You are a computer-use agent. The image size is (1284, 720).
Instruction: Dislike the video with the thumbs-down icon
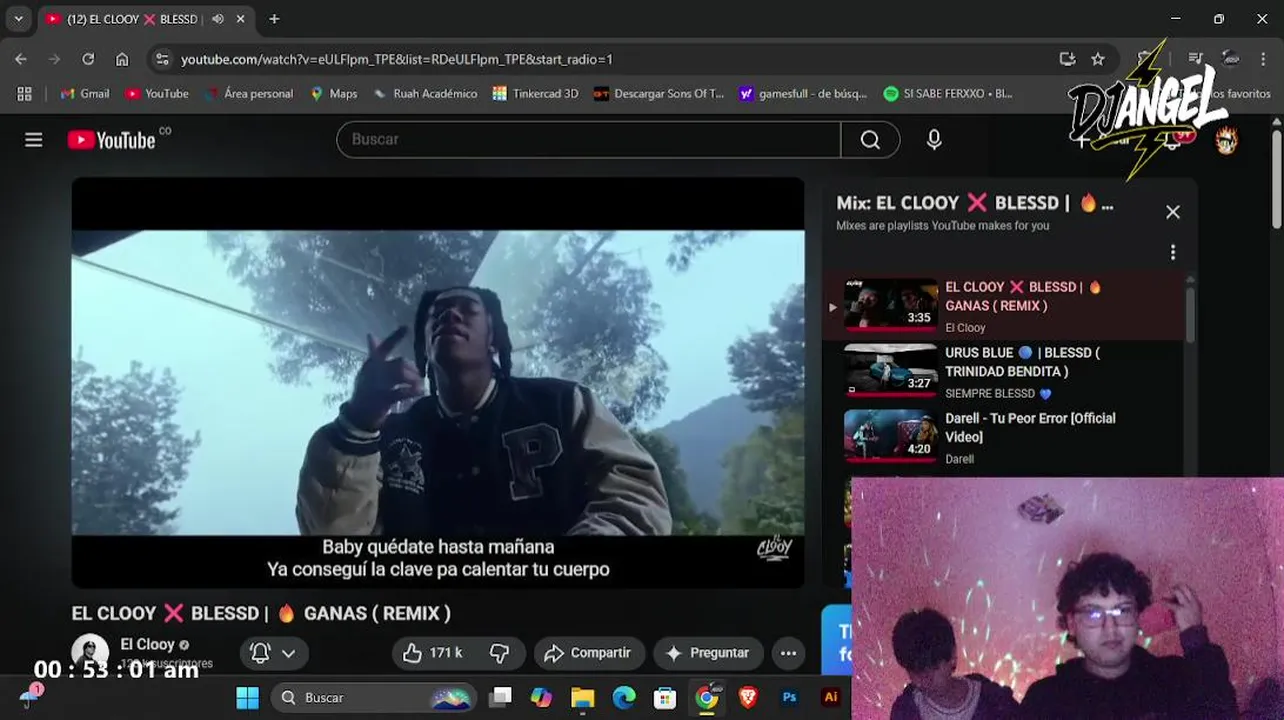click(x=500, y=653)
